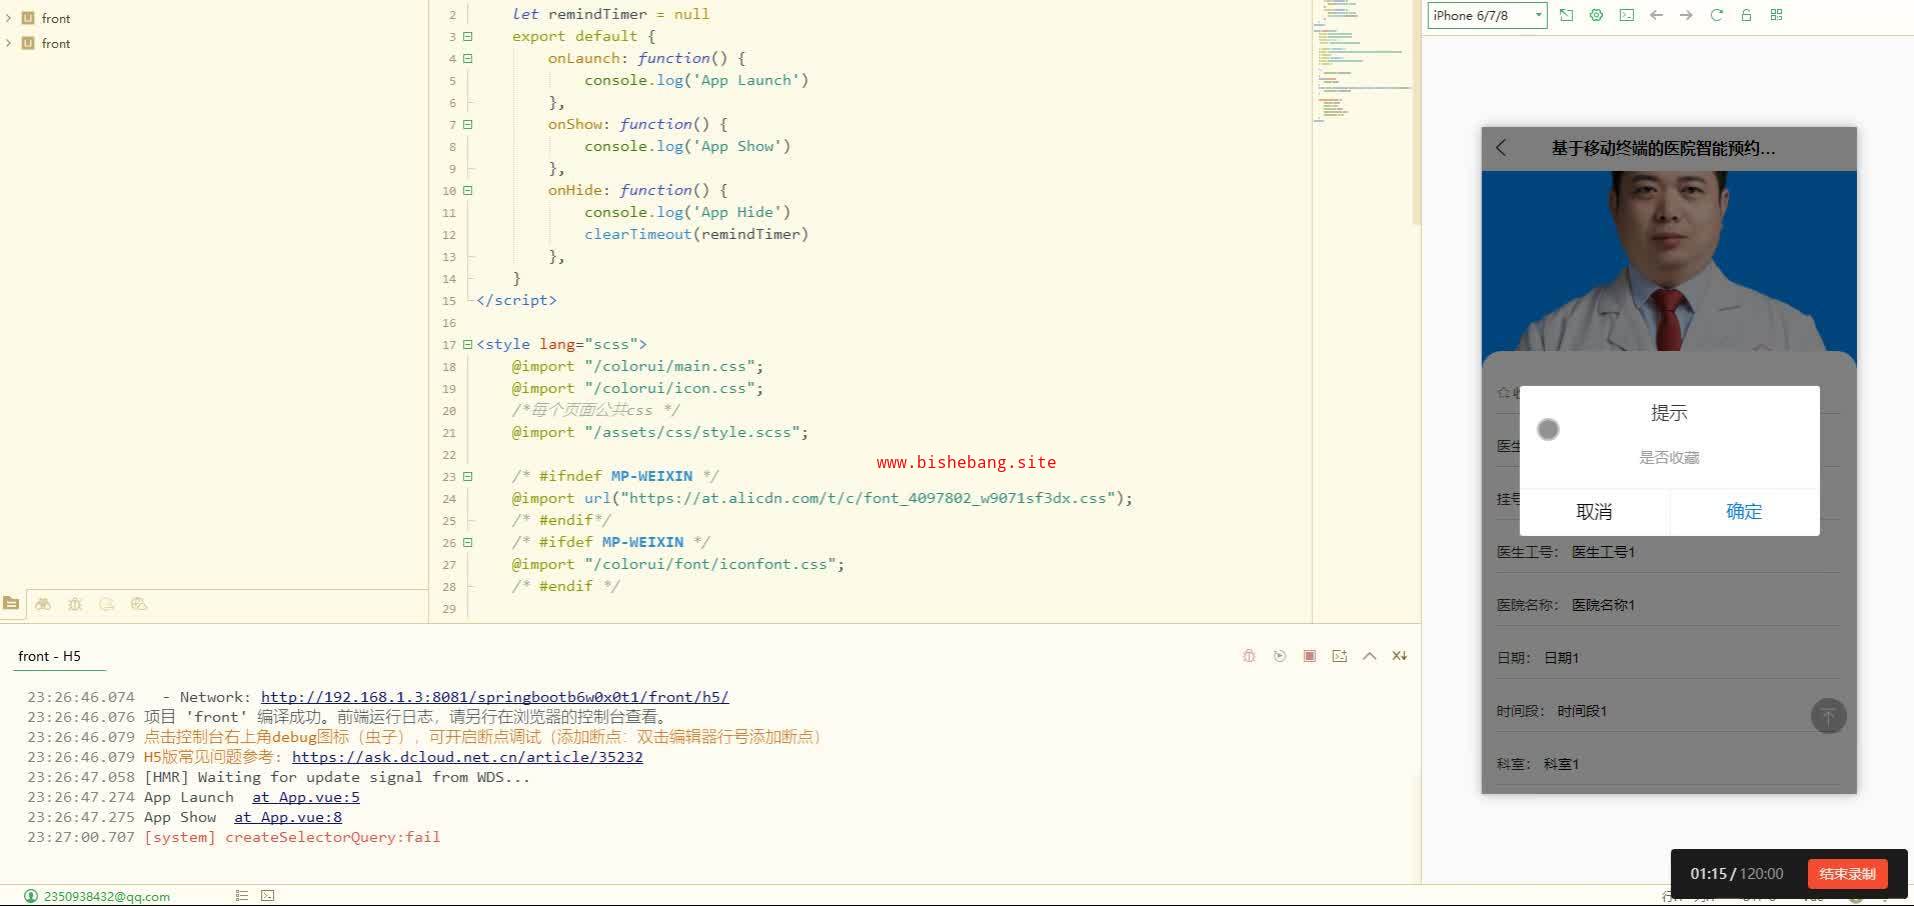Open the browser console terminal icon
The height and width of the screenshot is (906, 1914).
pos(1627,15)
